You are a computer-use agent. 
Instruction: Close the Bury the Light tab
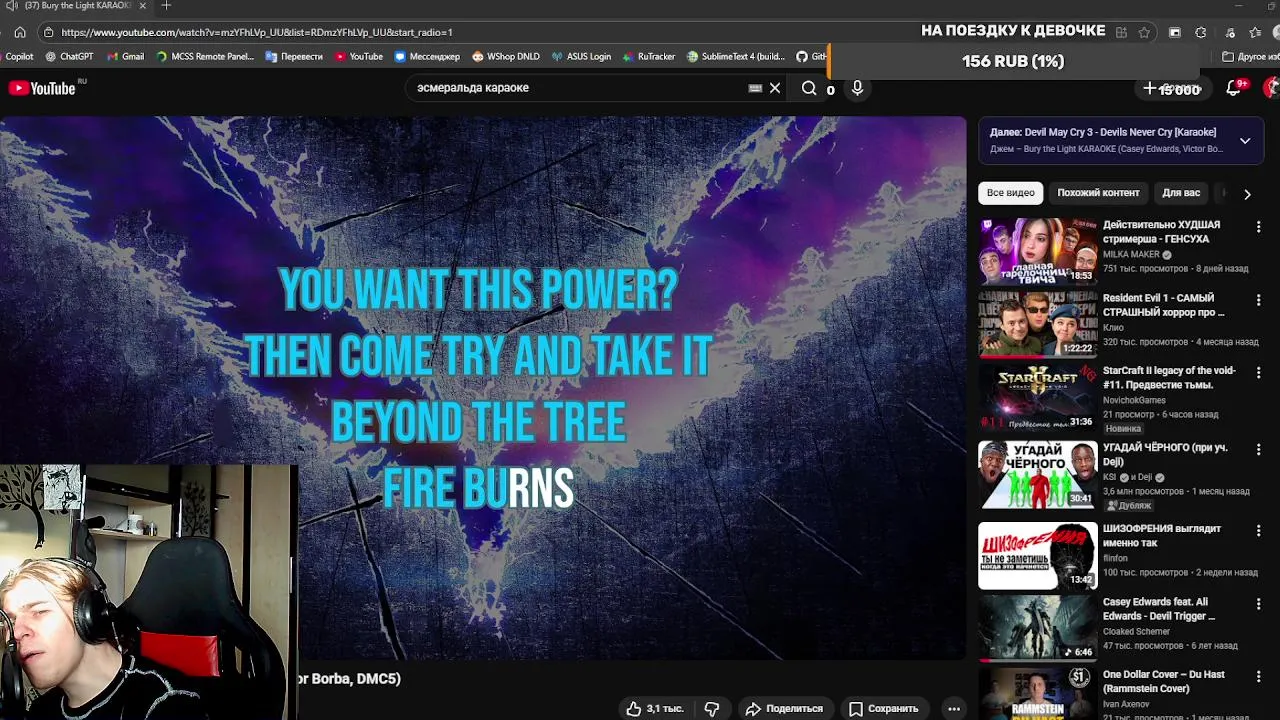(x=142, y=6)
